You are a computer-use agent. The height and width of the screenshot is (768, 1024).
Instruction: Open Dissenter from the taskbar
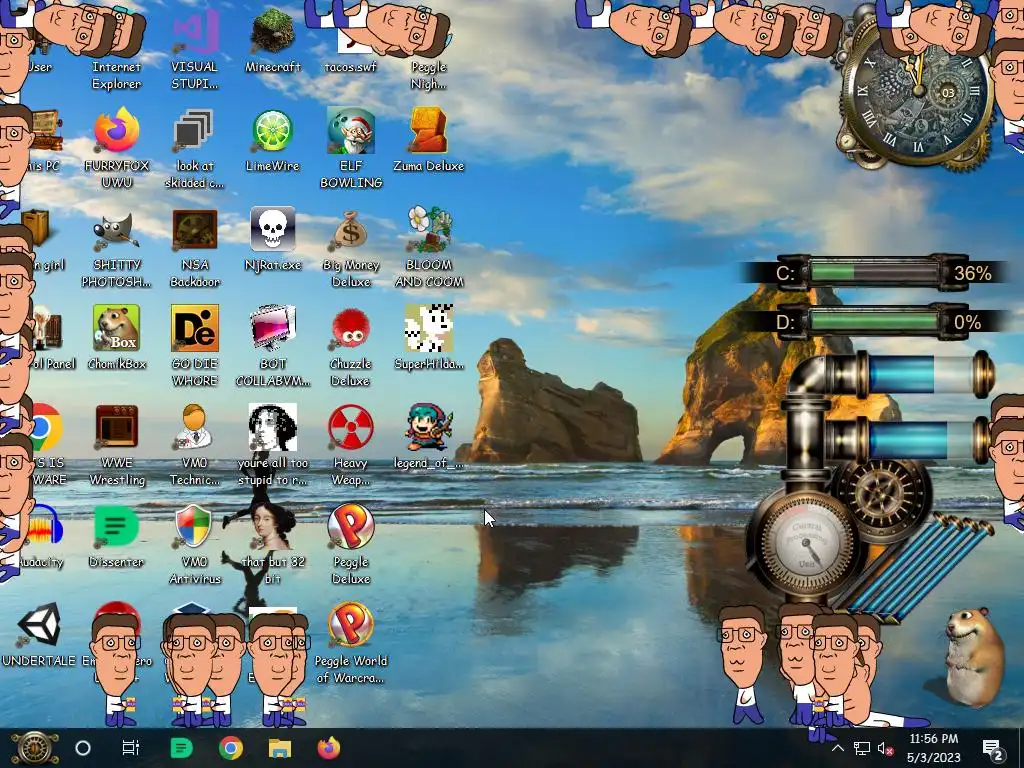coord(181,748)
